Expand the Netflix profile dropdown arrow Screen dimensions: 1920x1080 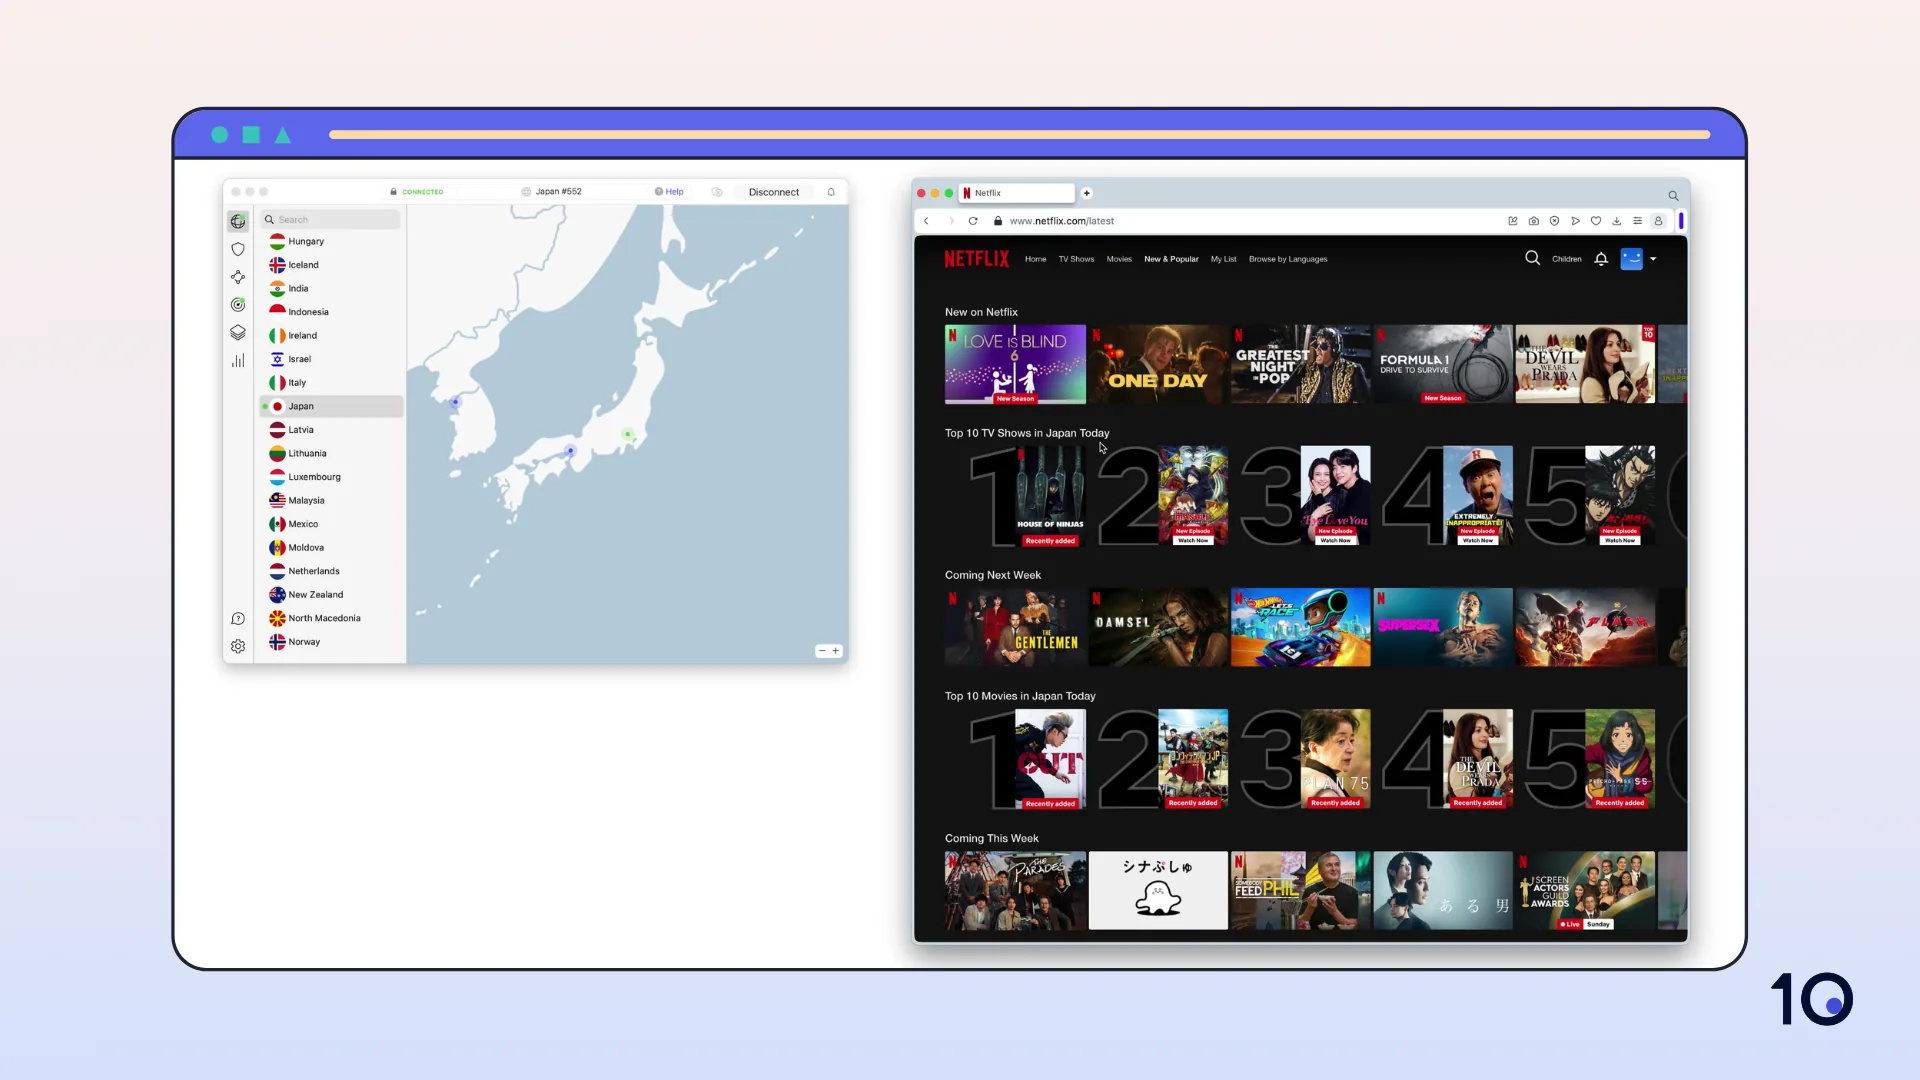1653,259
